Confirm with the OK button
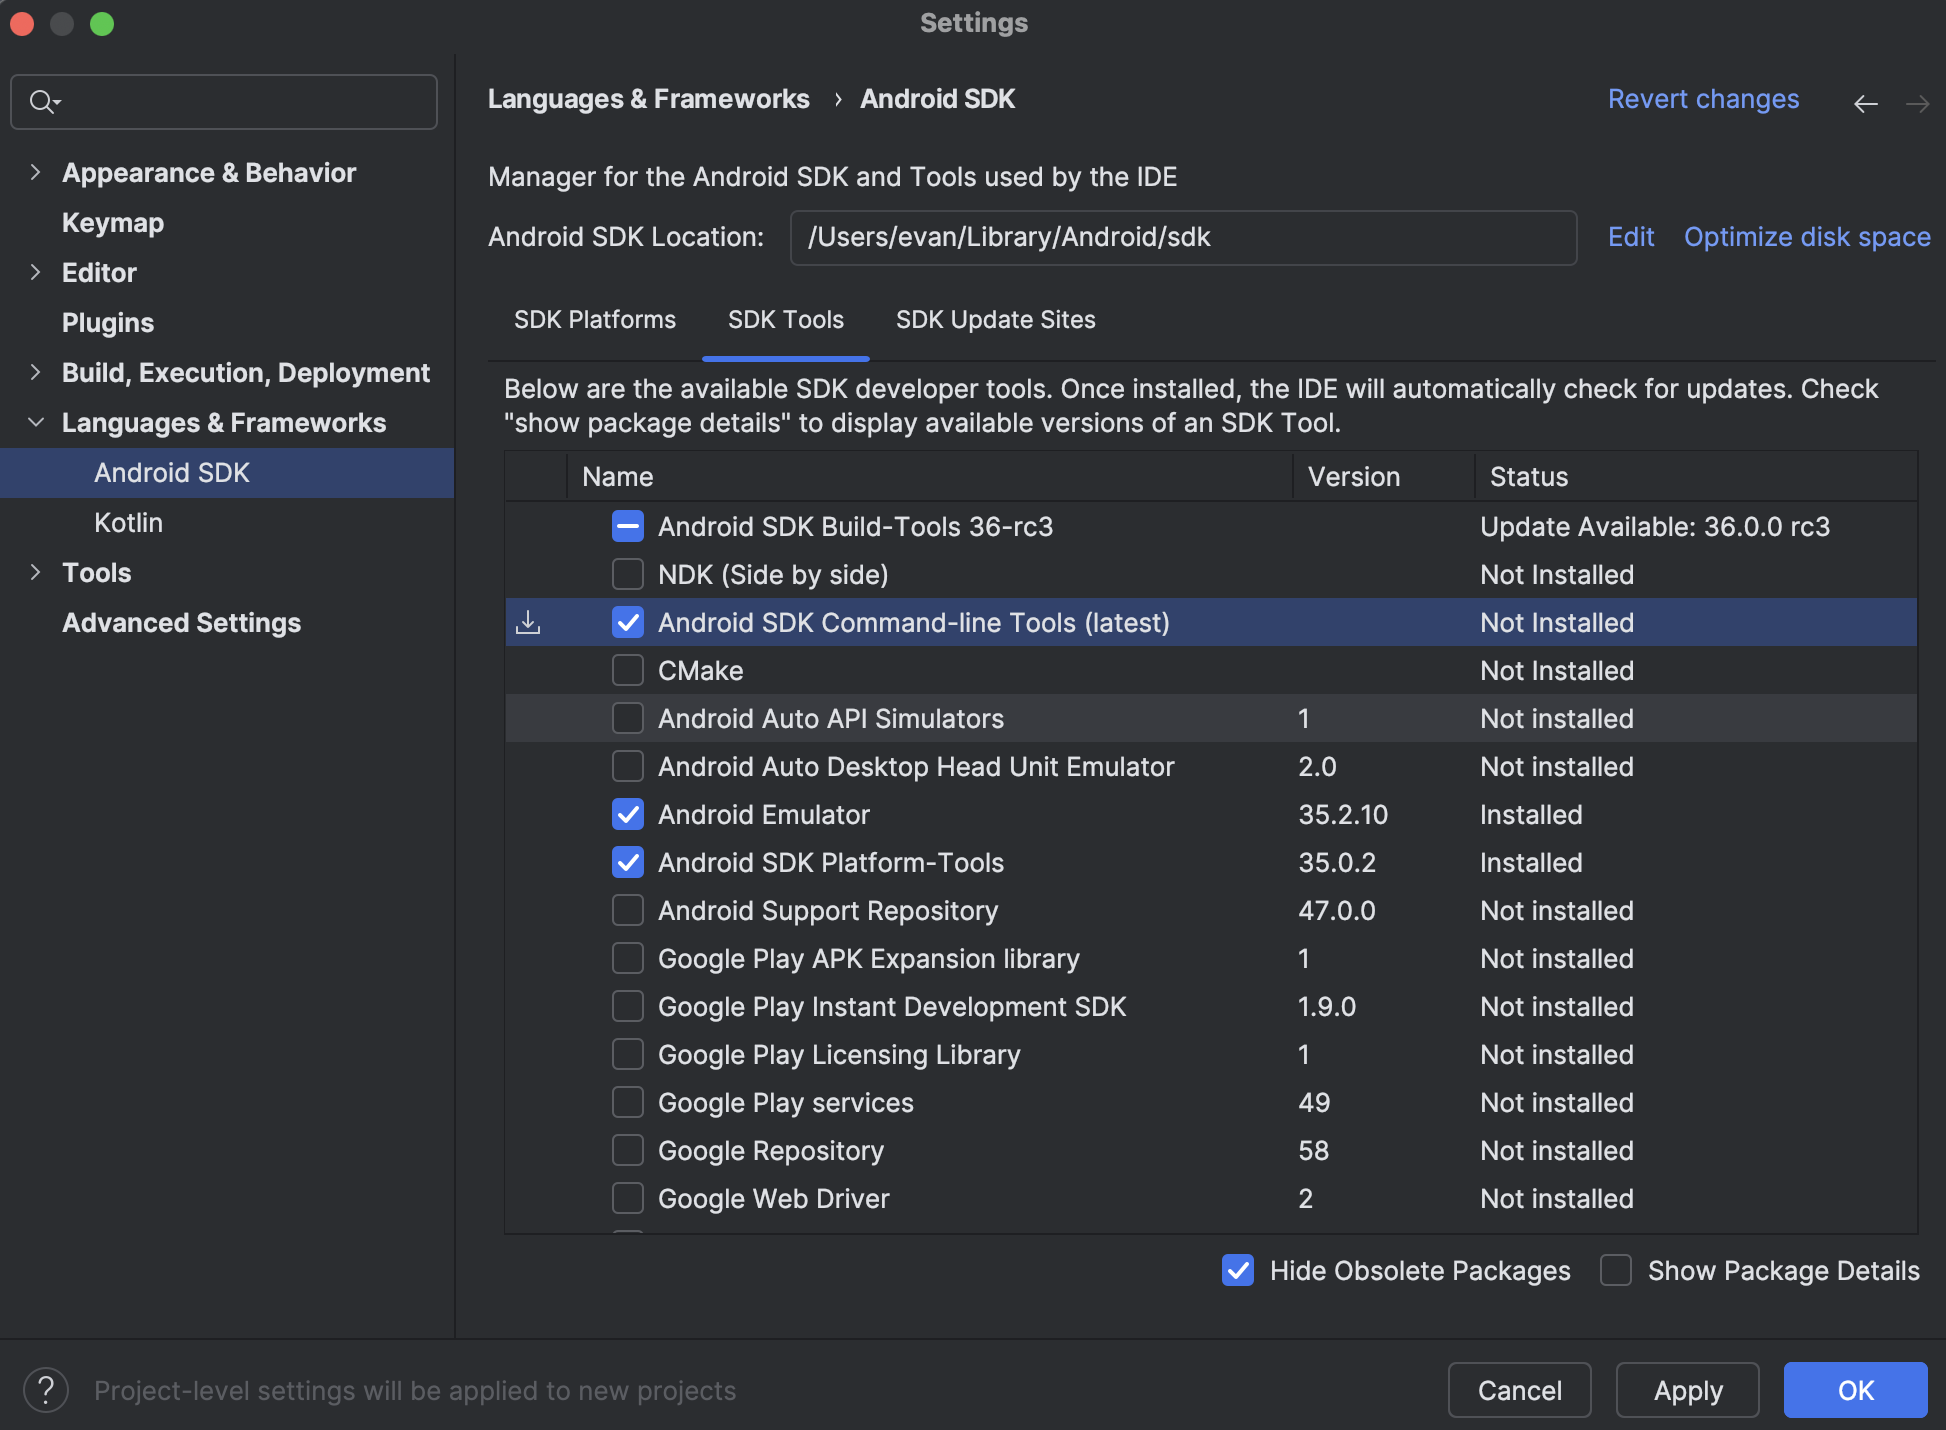1946x1430 pixels. point(1856,1390)
